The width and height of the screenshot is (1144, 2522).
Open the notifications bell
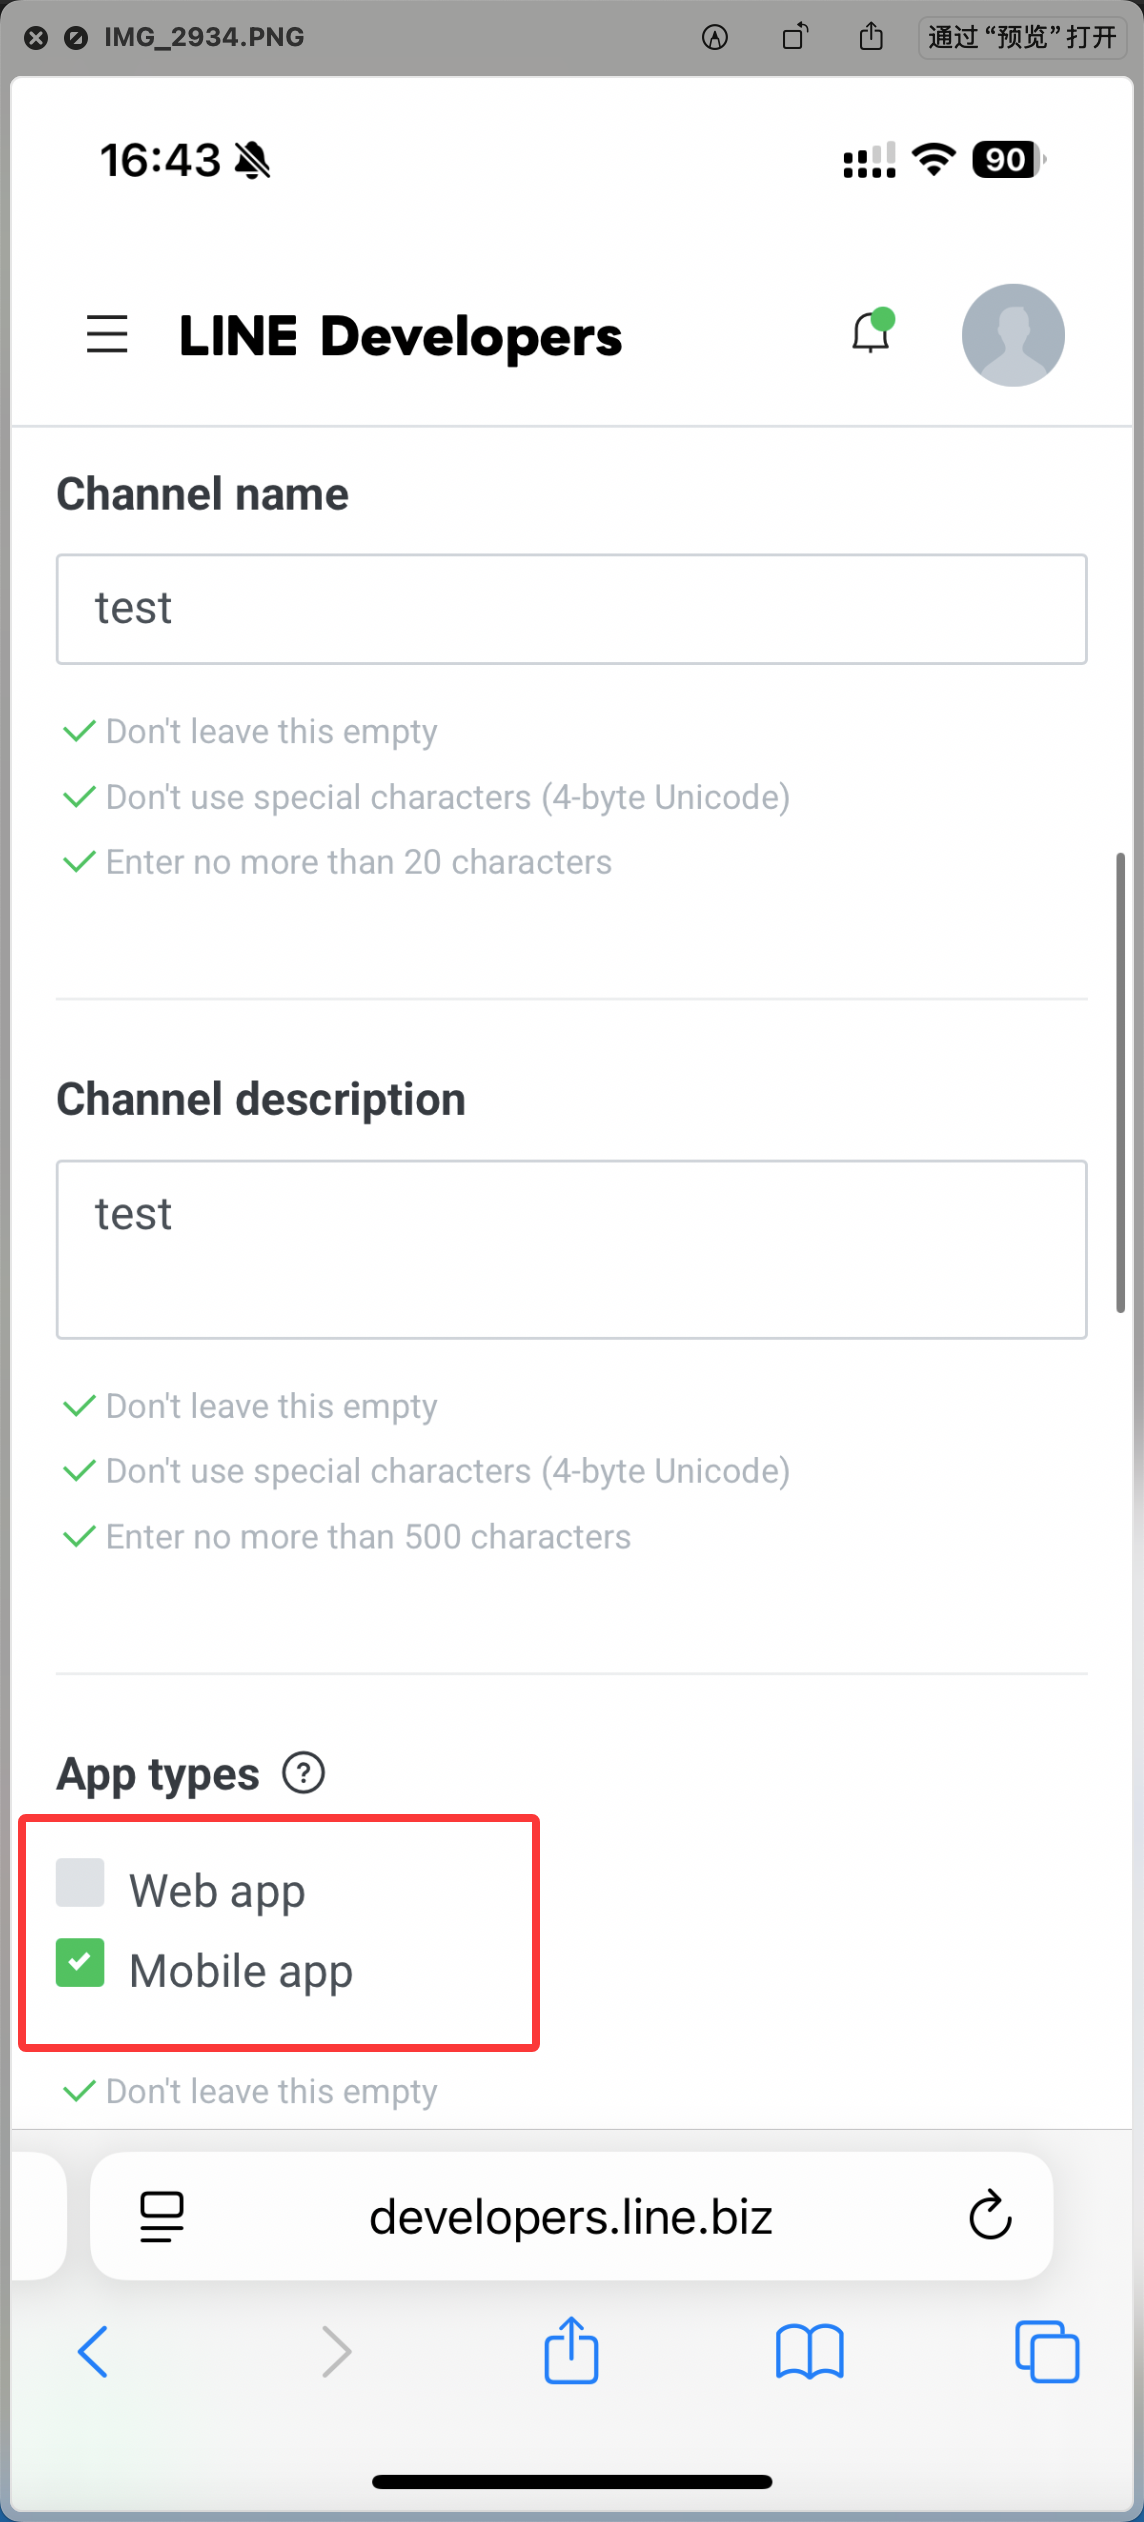point(871,333)
